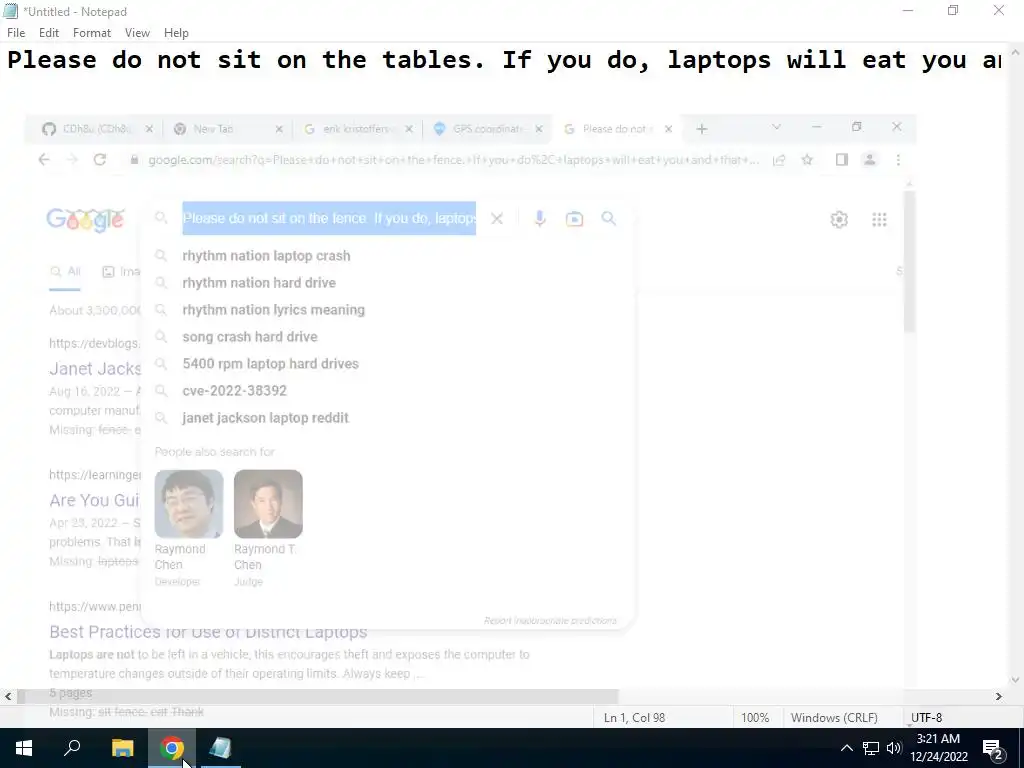Open Google search by image camera icon
1024x768 pixels.
pos(574,219)
